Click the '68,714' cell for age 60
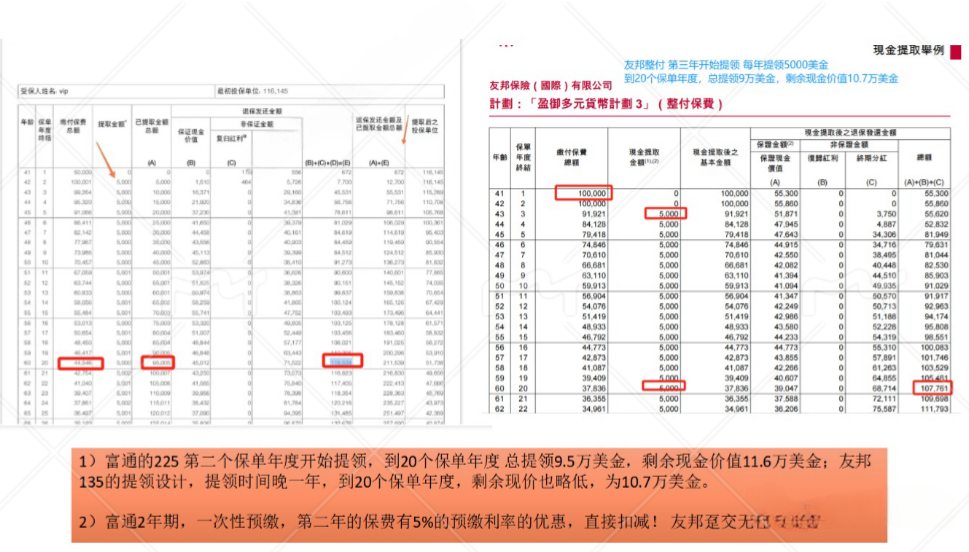Viewport: 969px width, 552px height. click(882, 388)
